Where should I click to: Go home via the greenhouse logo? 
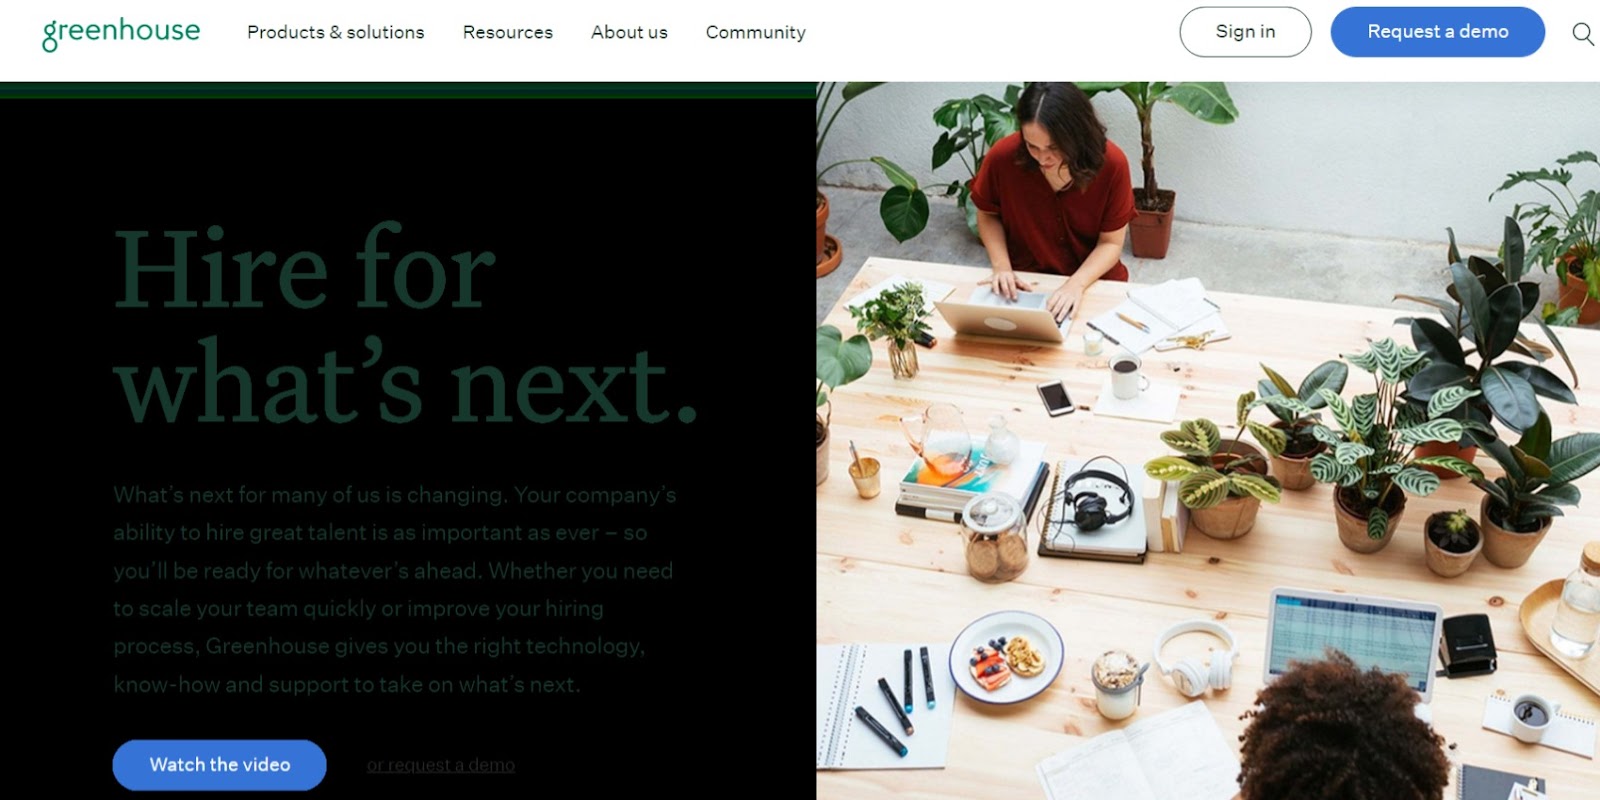[121, 32]
